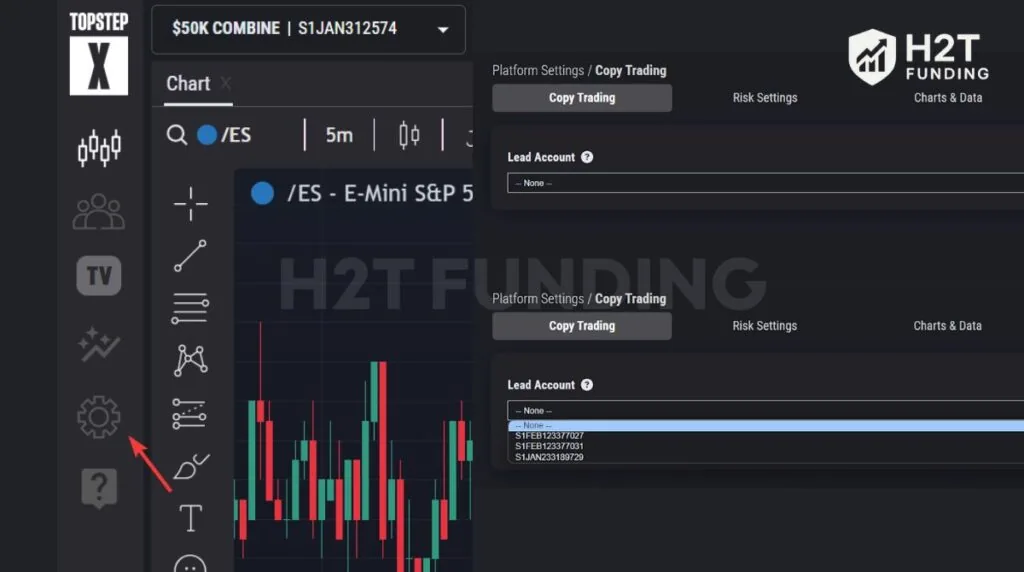Select lower Copy Trading tab
This screenshot has height=572, width=1024.
tap(582, 326)
